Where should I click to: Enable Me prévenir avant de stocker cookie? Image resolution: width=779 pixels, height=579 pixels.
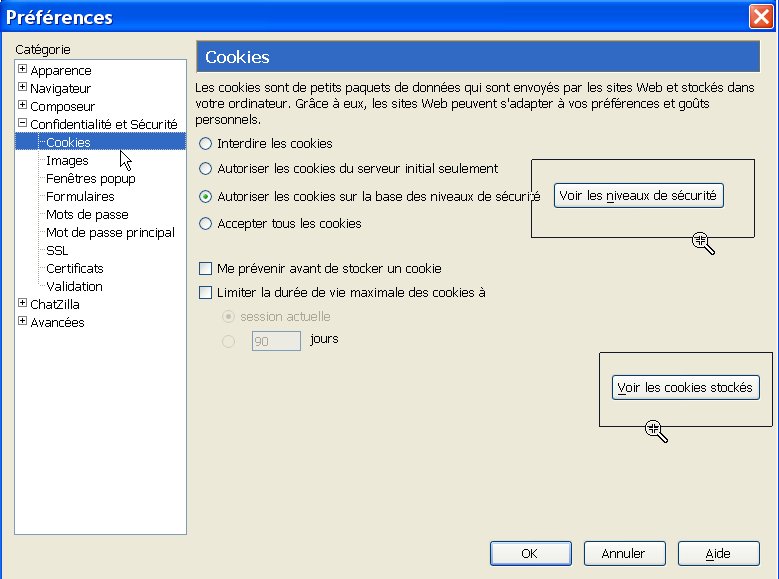(205, 268)
